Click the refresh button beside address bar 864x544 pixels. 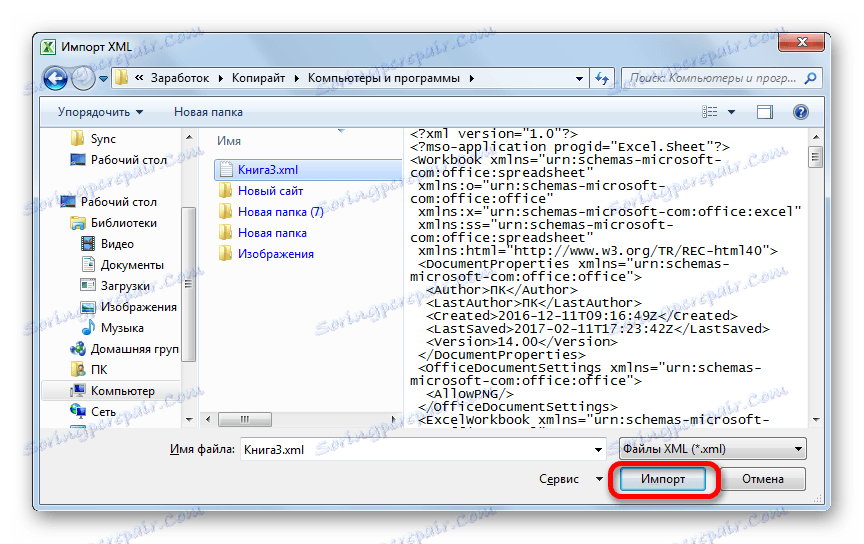[x=602, y=79]
